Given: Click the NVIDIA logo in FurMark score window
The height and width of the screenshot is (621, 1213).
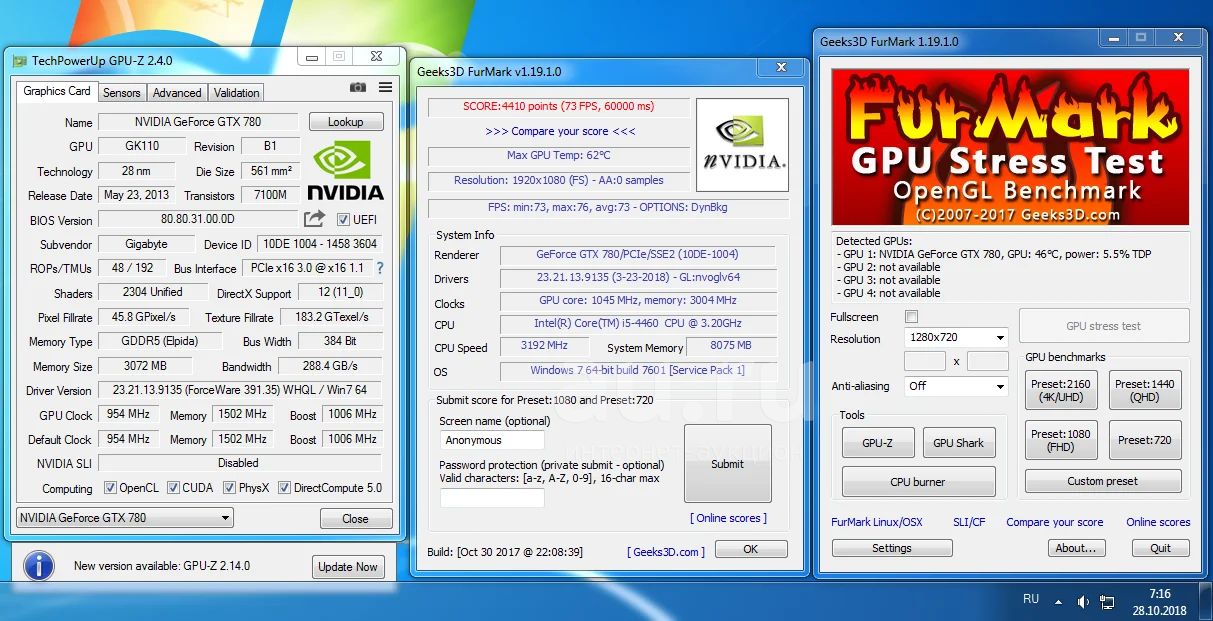Looking at the screenshot, I should click(742, 144).
